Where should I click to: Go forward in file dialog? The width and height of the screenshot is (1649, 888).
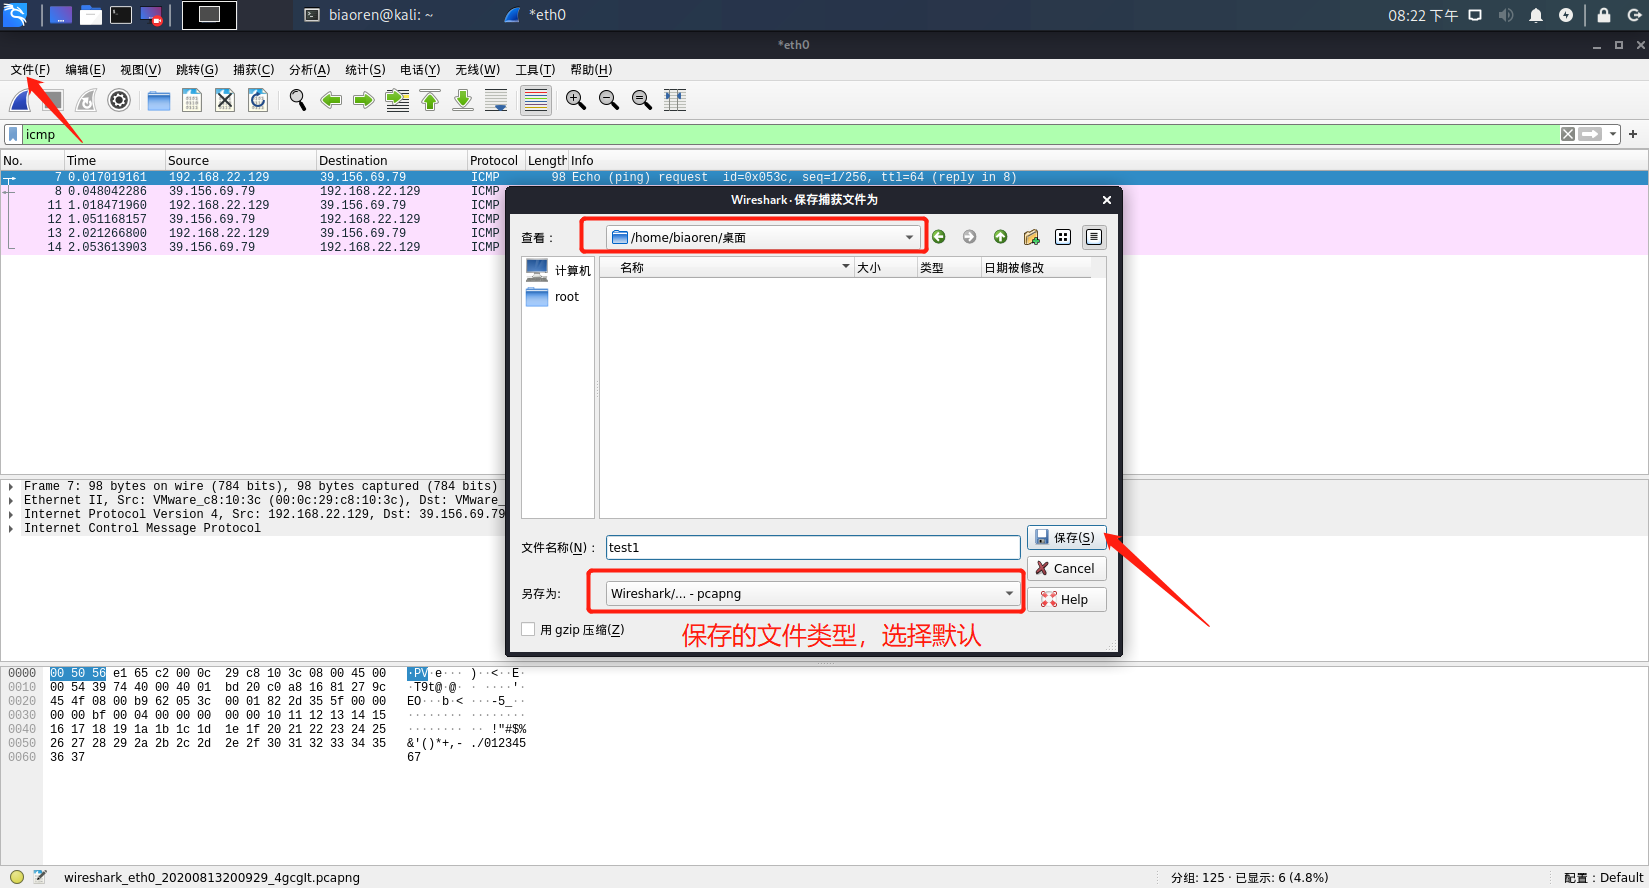click(969, 237)
